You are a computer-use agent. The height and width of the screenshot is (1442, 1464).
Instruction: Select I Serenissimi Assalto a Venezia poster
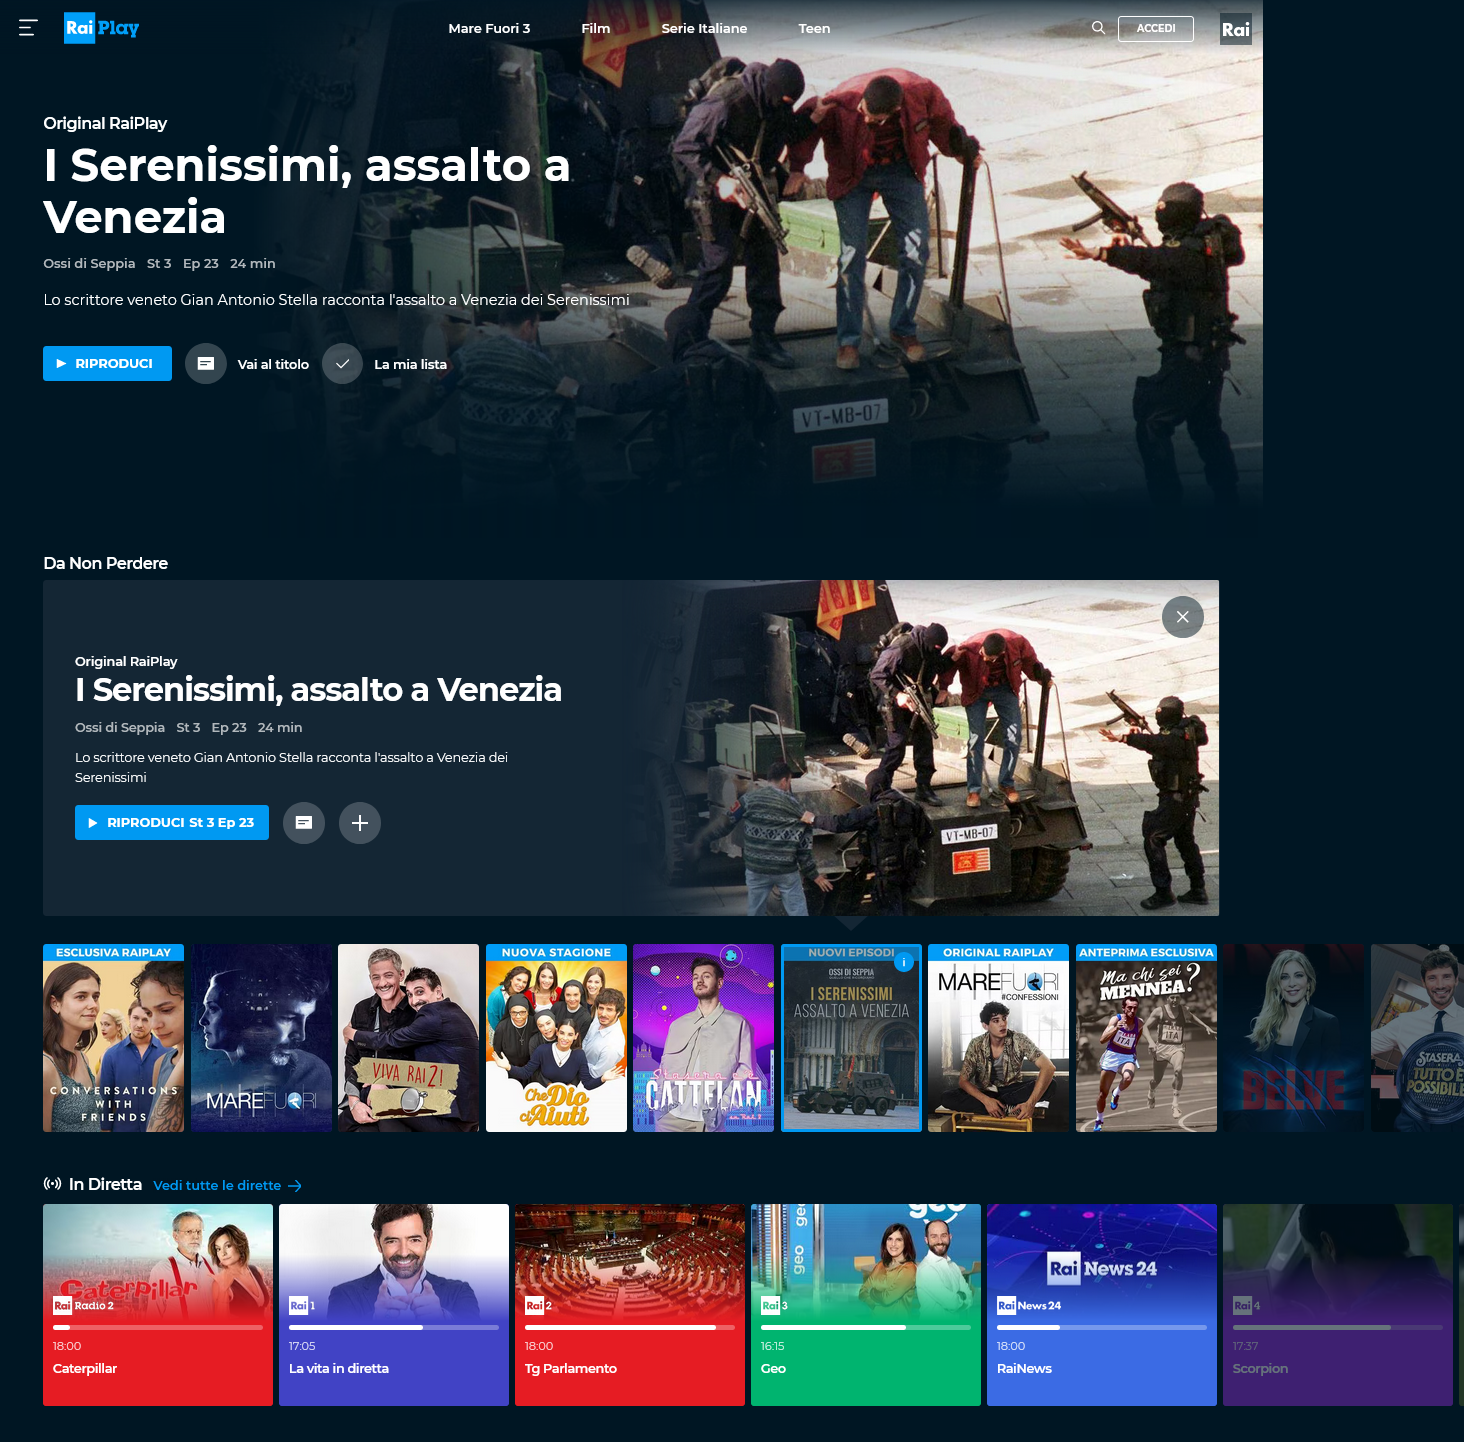851,1038
